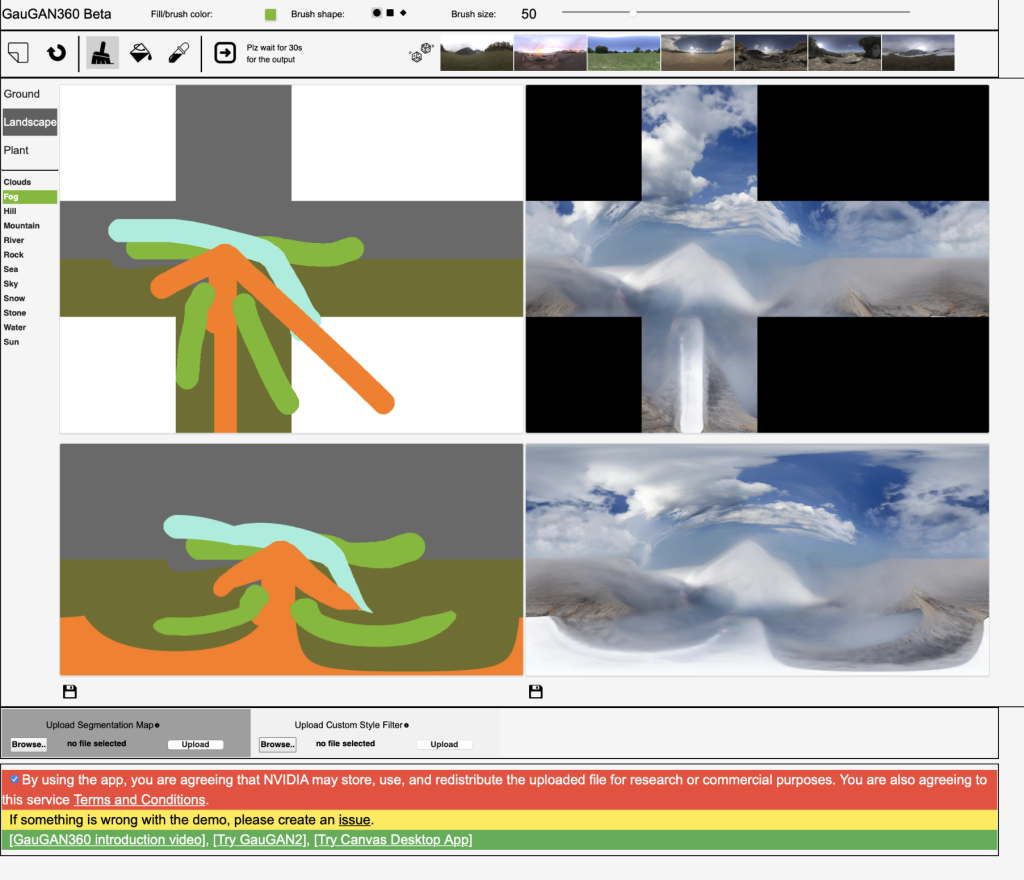Image resolution: width=1024 pixels, height=880 pixels.
Task: Choose the round brush shape
Action: 377,13
